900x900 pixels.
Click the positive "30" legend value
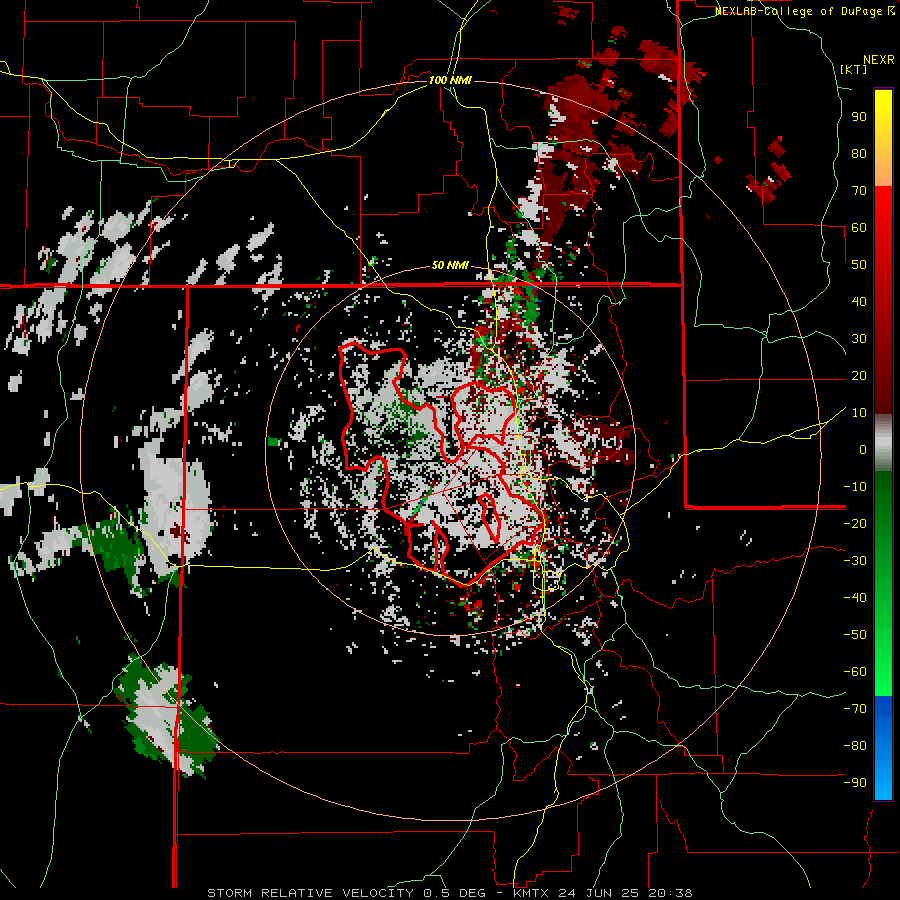pos(859,339)
